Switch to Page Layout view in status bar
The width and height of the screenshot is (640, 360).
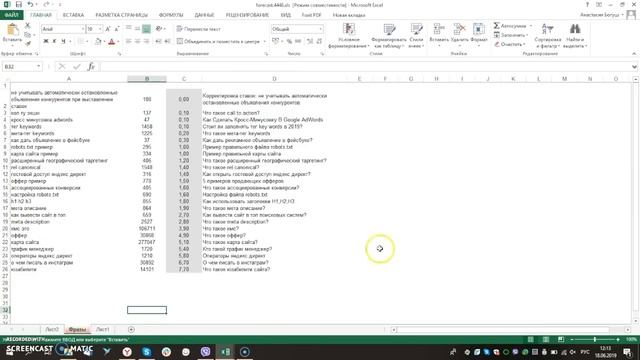click(x=546, y=339)
